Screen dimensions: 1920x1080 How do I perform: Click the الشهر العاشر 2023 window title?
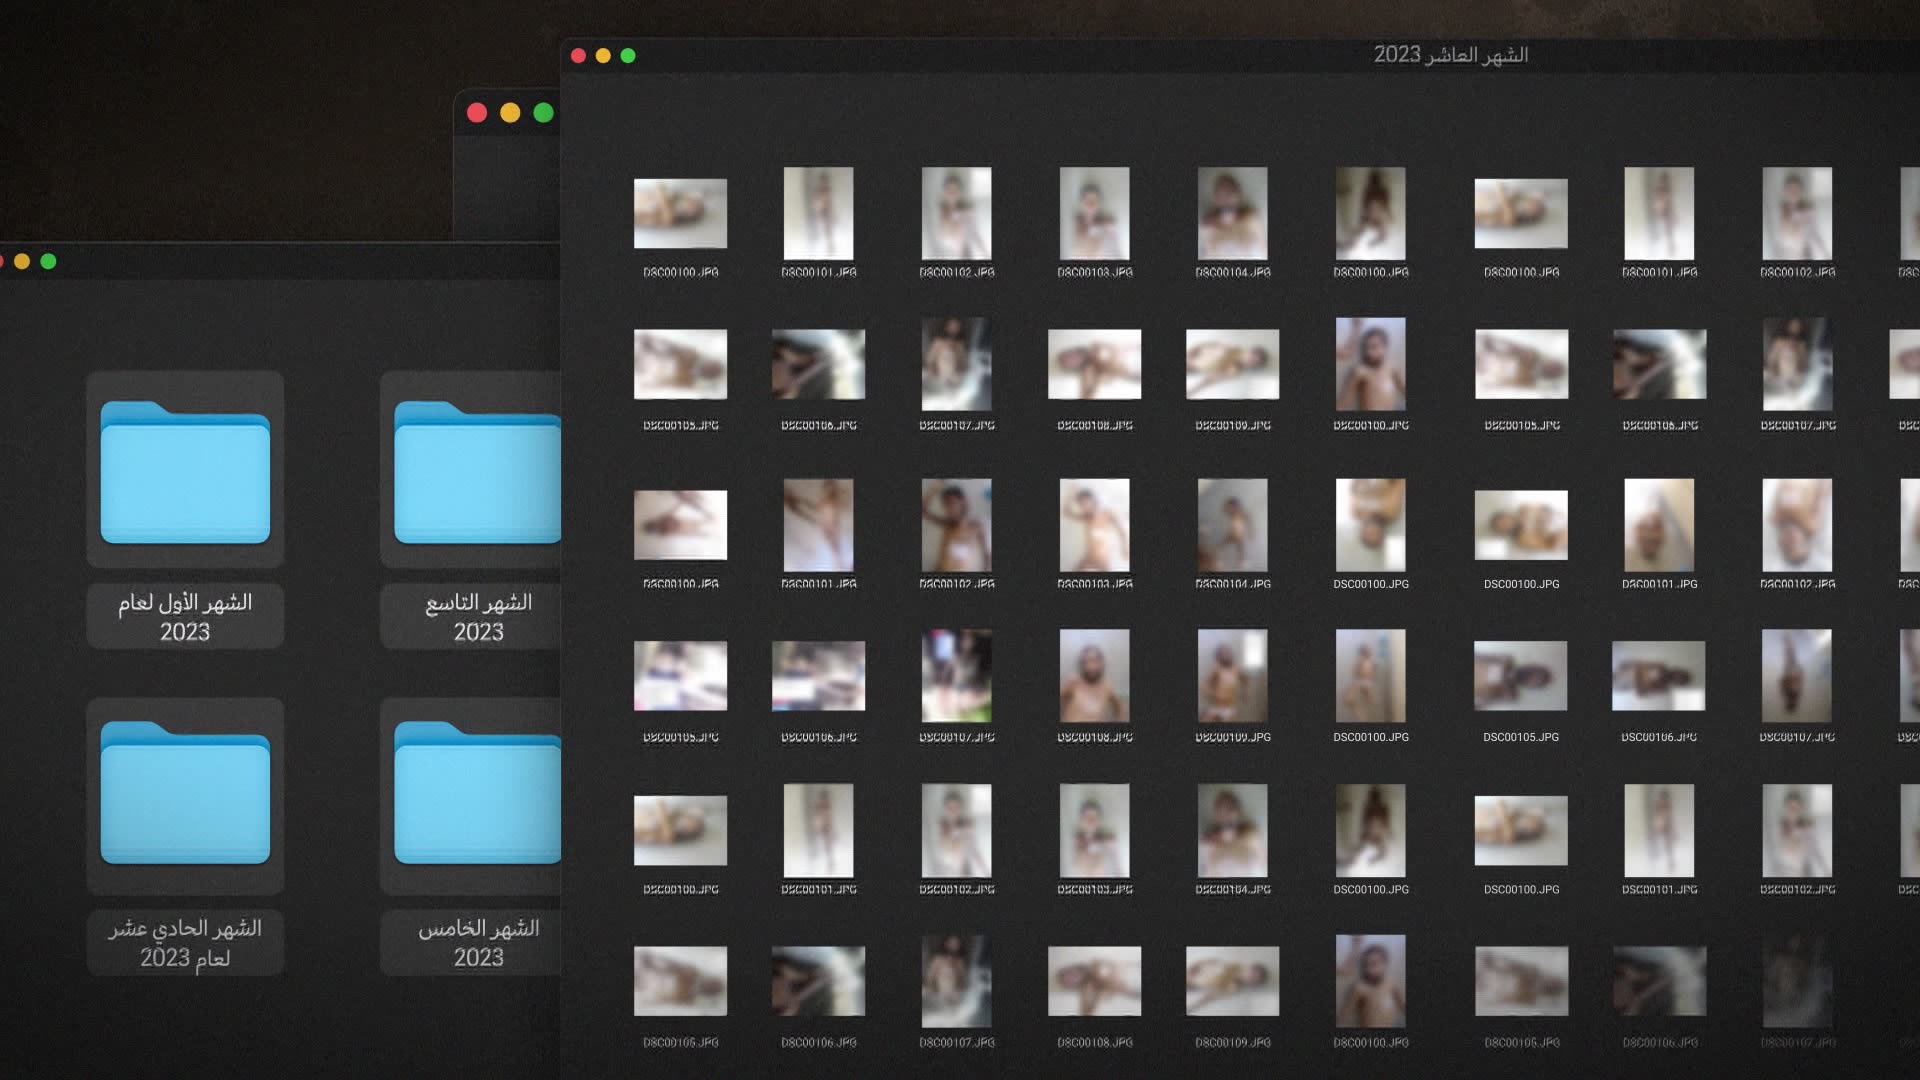click(x=1450, y=55)
